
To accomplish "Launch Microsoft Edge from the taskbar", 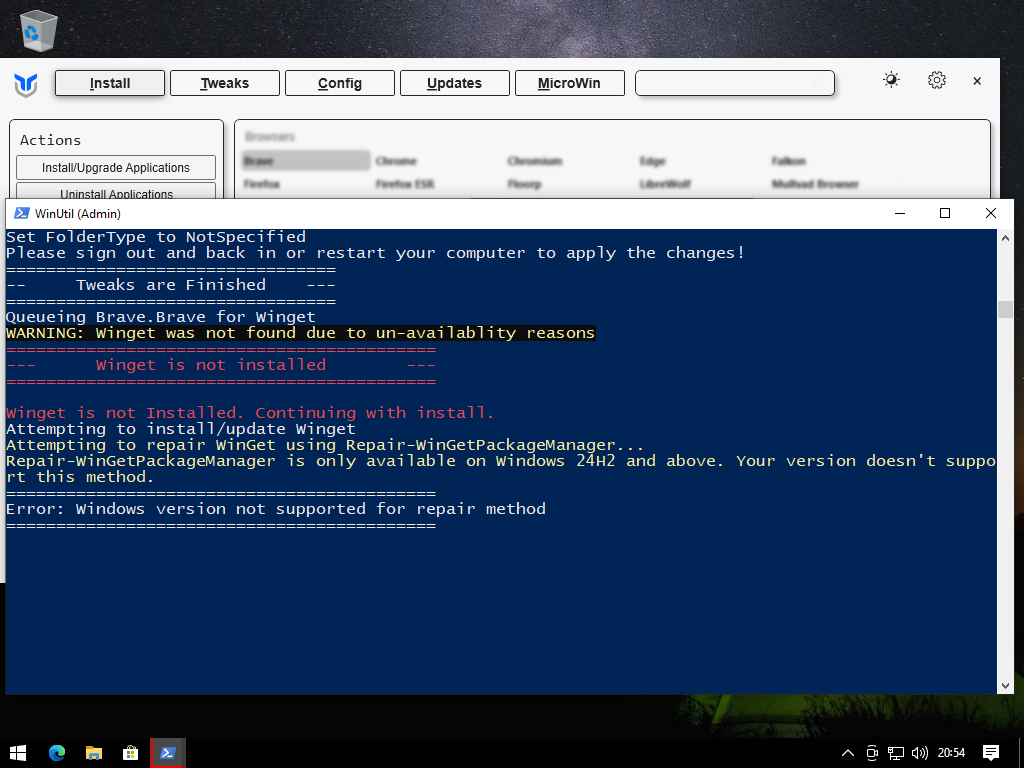I will tap(57, 753).
